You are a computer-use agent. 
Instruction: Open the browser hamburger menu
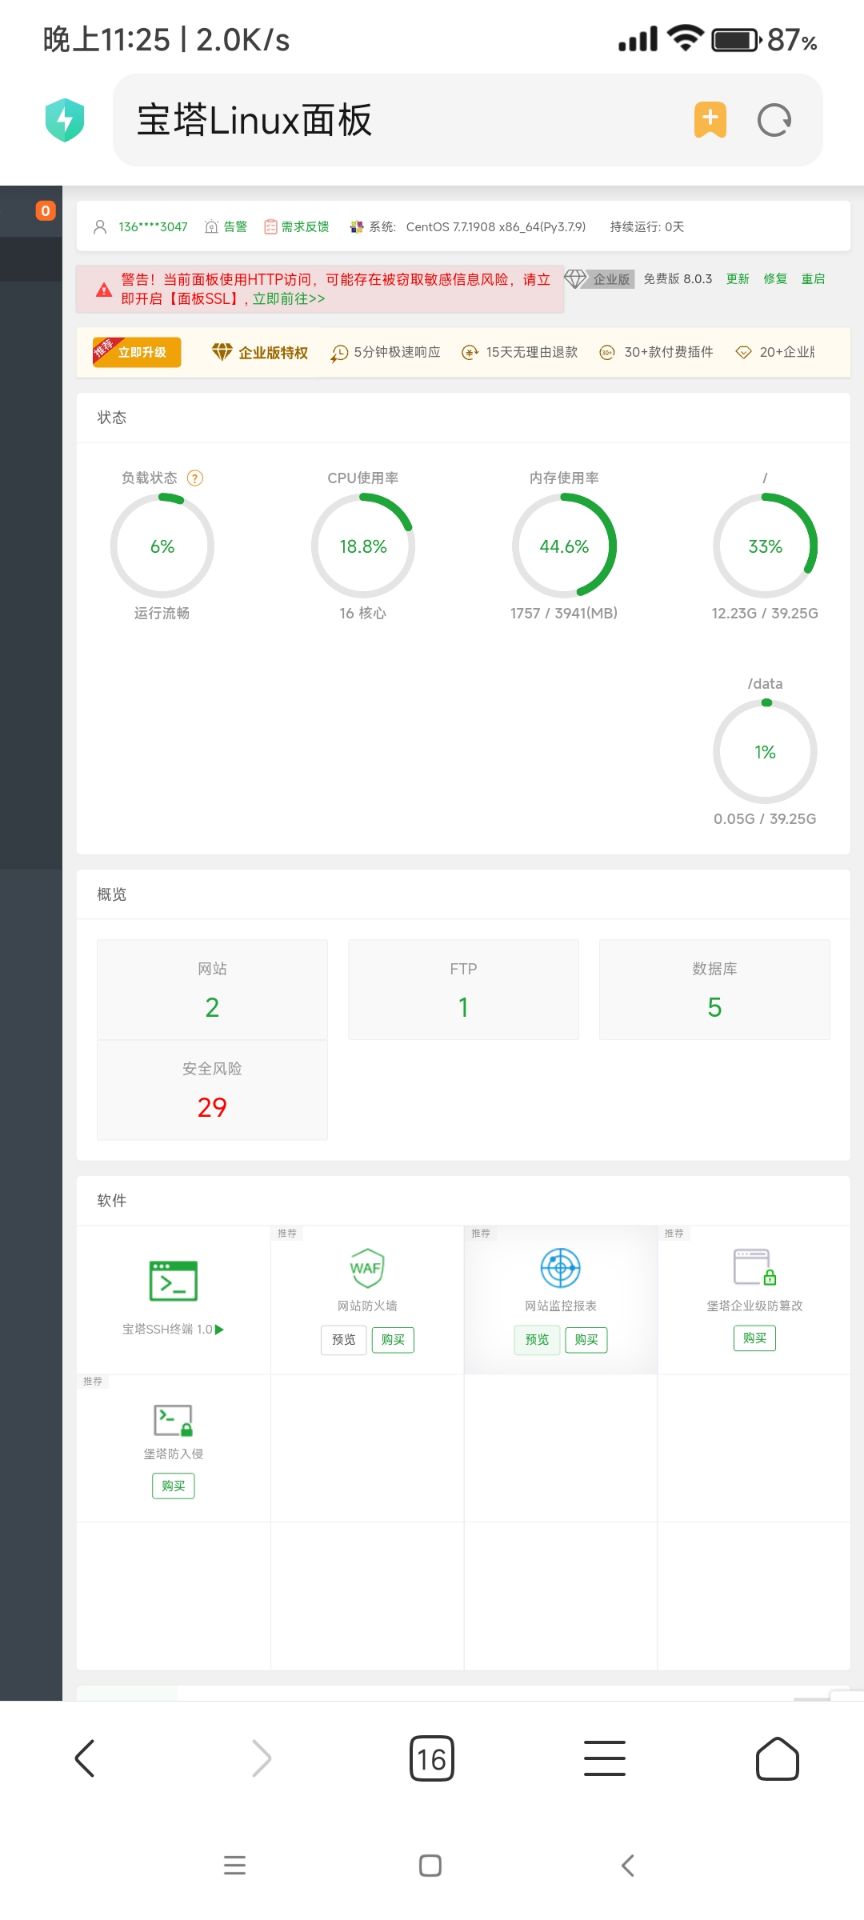point(604,1758)
